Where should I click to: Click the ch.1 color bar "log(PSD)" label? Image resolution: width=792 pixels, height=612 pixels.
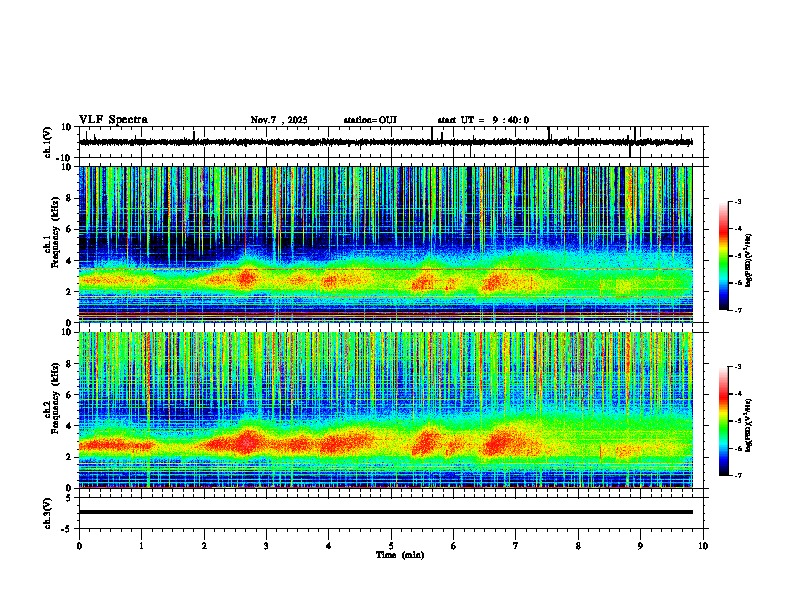click(x=748, y=260)
